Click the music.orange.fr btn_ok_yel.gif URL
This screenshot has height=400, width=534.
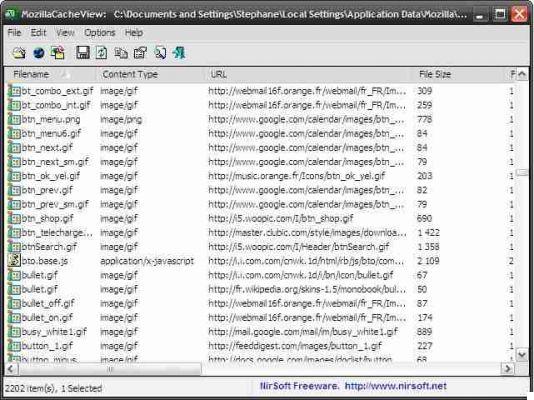pos(297,176)
